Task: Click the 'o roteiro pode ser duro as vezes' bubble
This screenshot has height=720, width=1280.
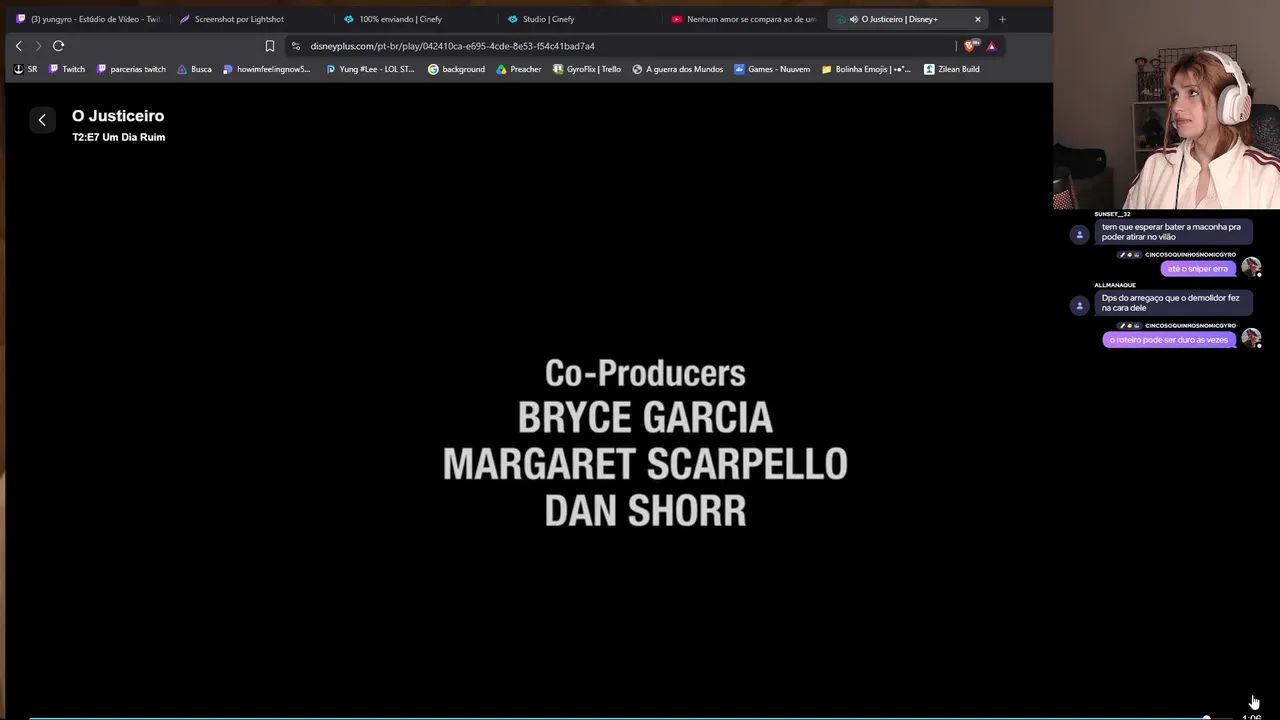Action: [x=1168, y=340]
